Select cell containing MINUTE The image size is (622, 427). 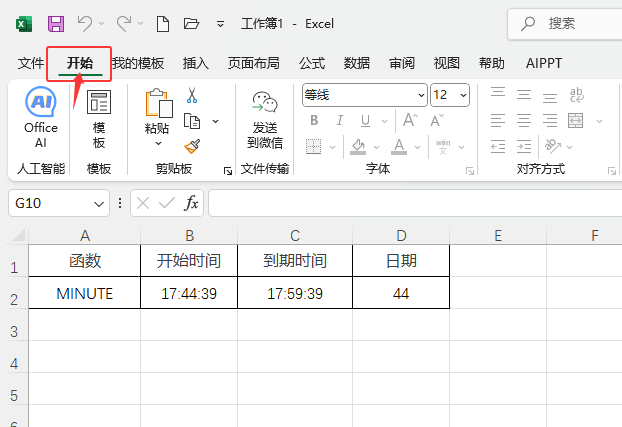coord(84,293)
